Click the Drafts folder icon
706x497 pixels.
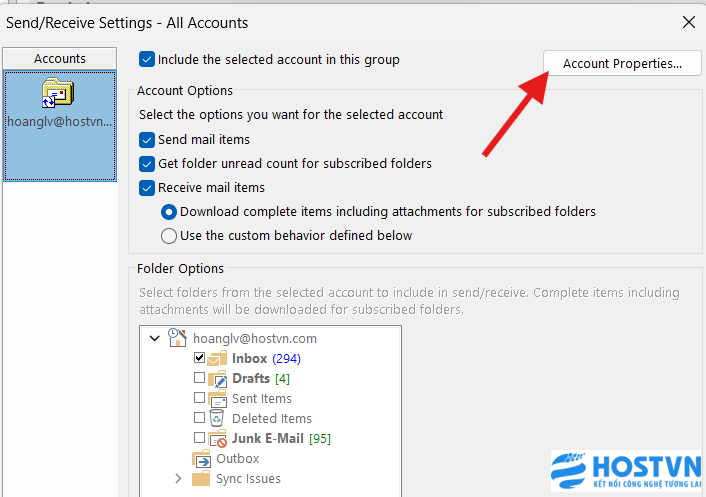218,378
